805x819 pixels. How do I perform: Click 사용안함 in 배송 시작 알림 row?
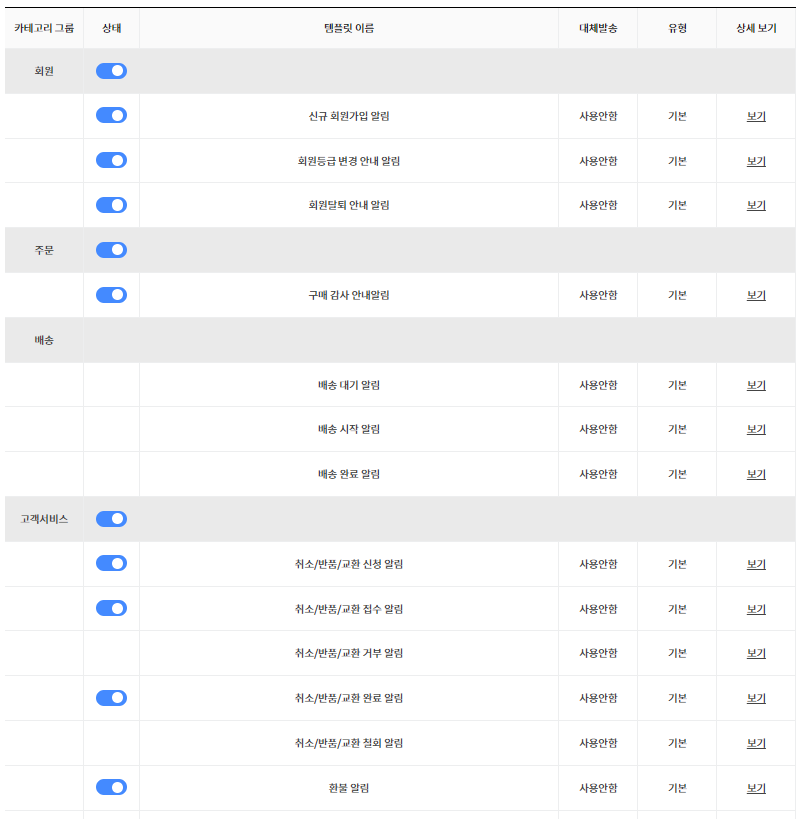(598, 429)
